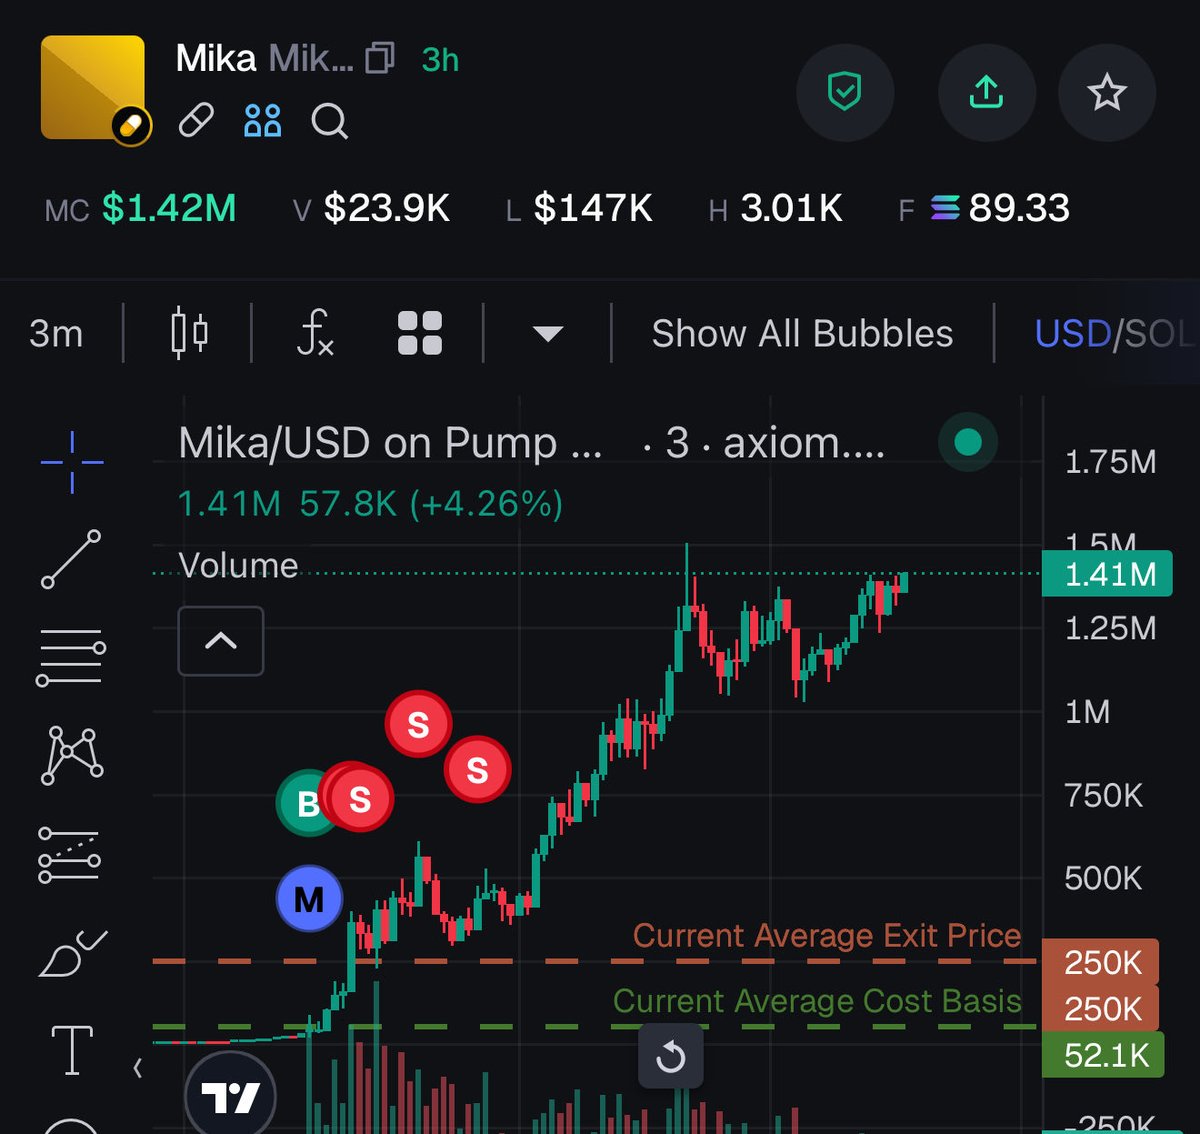Change the 3m timeframe interval
Viewport: 1200px width, 1134px height.
(x=56, y=333)
